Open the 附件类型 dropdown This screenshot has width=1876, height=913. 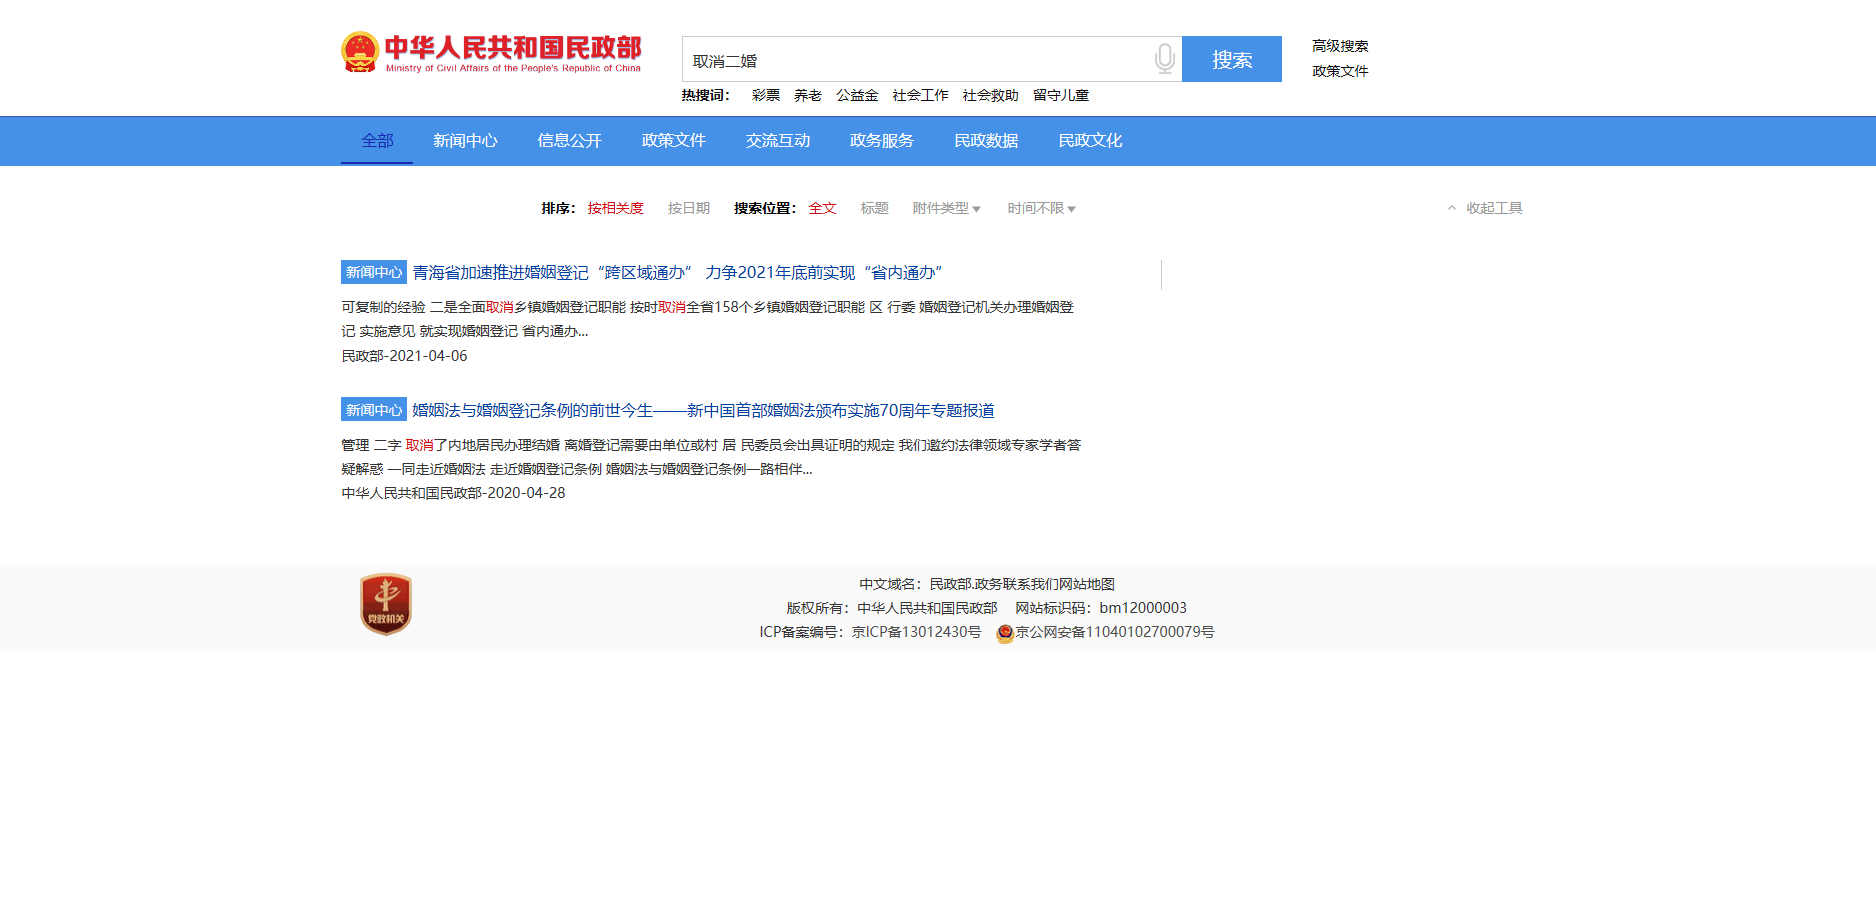(x=946, y=208)
